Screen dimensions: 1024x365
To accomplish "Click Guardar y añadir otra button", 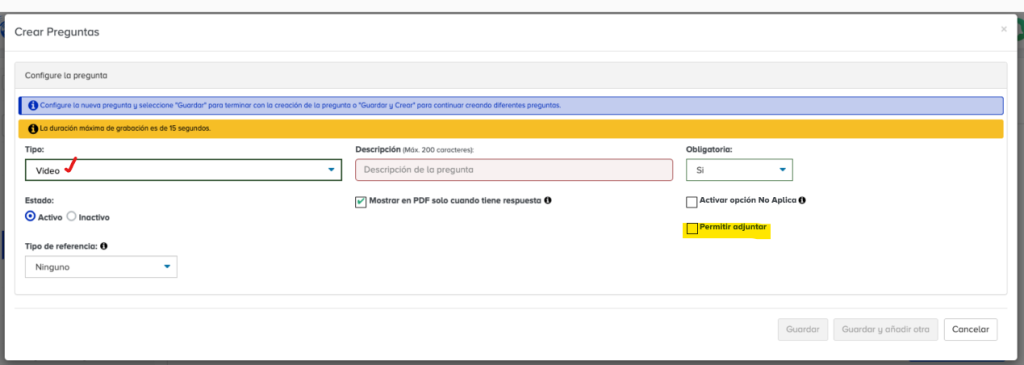I will (886, 330).
